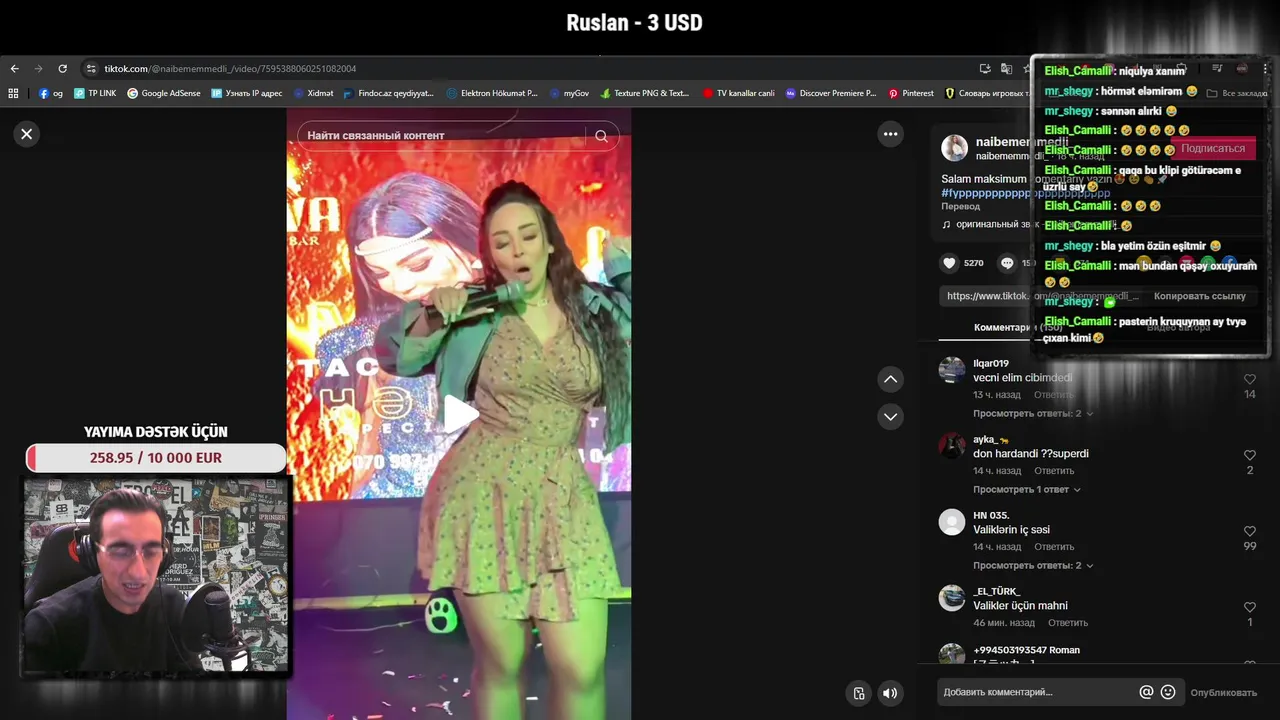Reply to Ilqar019's comment via Ответить
This screenshot has width=1280, height=720.
(1054, 395)
